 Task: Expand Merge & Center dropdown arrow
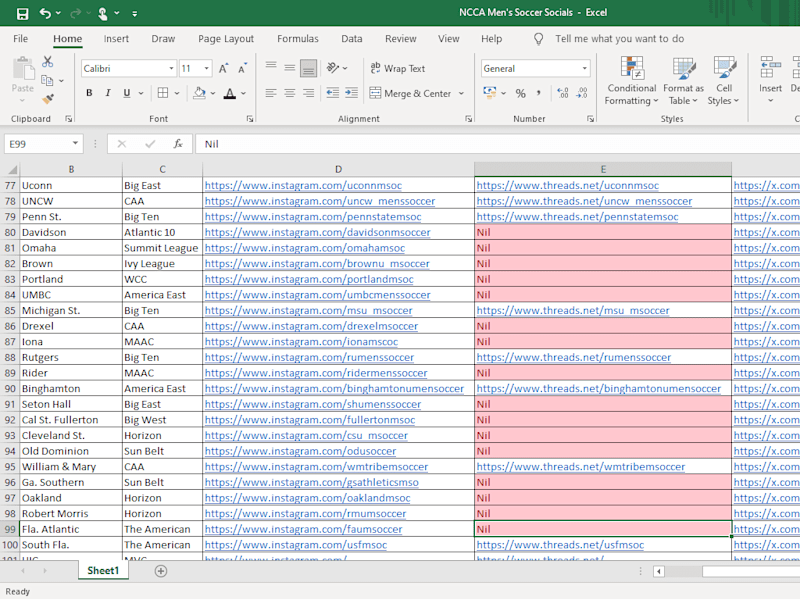461,93
